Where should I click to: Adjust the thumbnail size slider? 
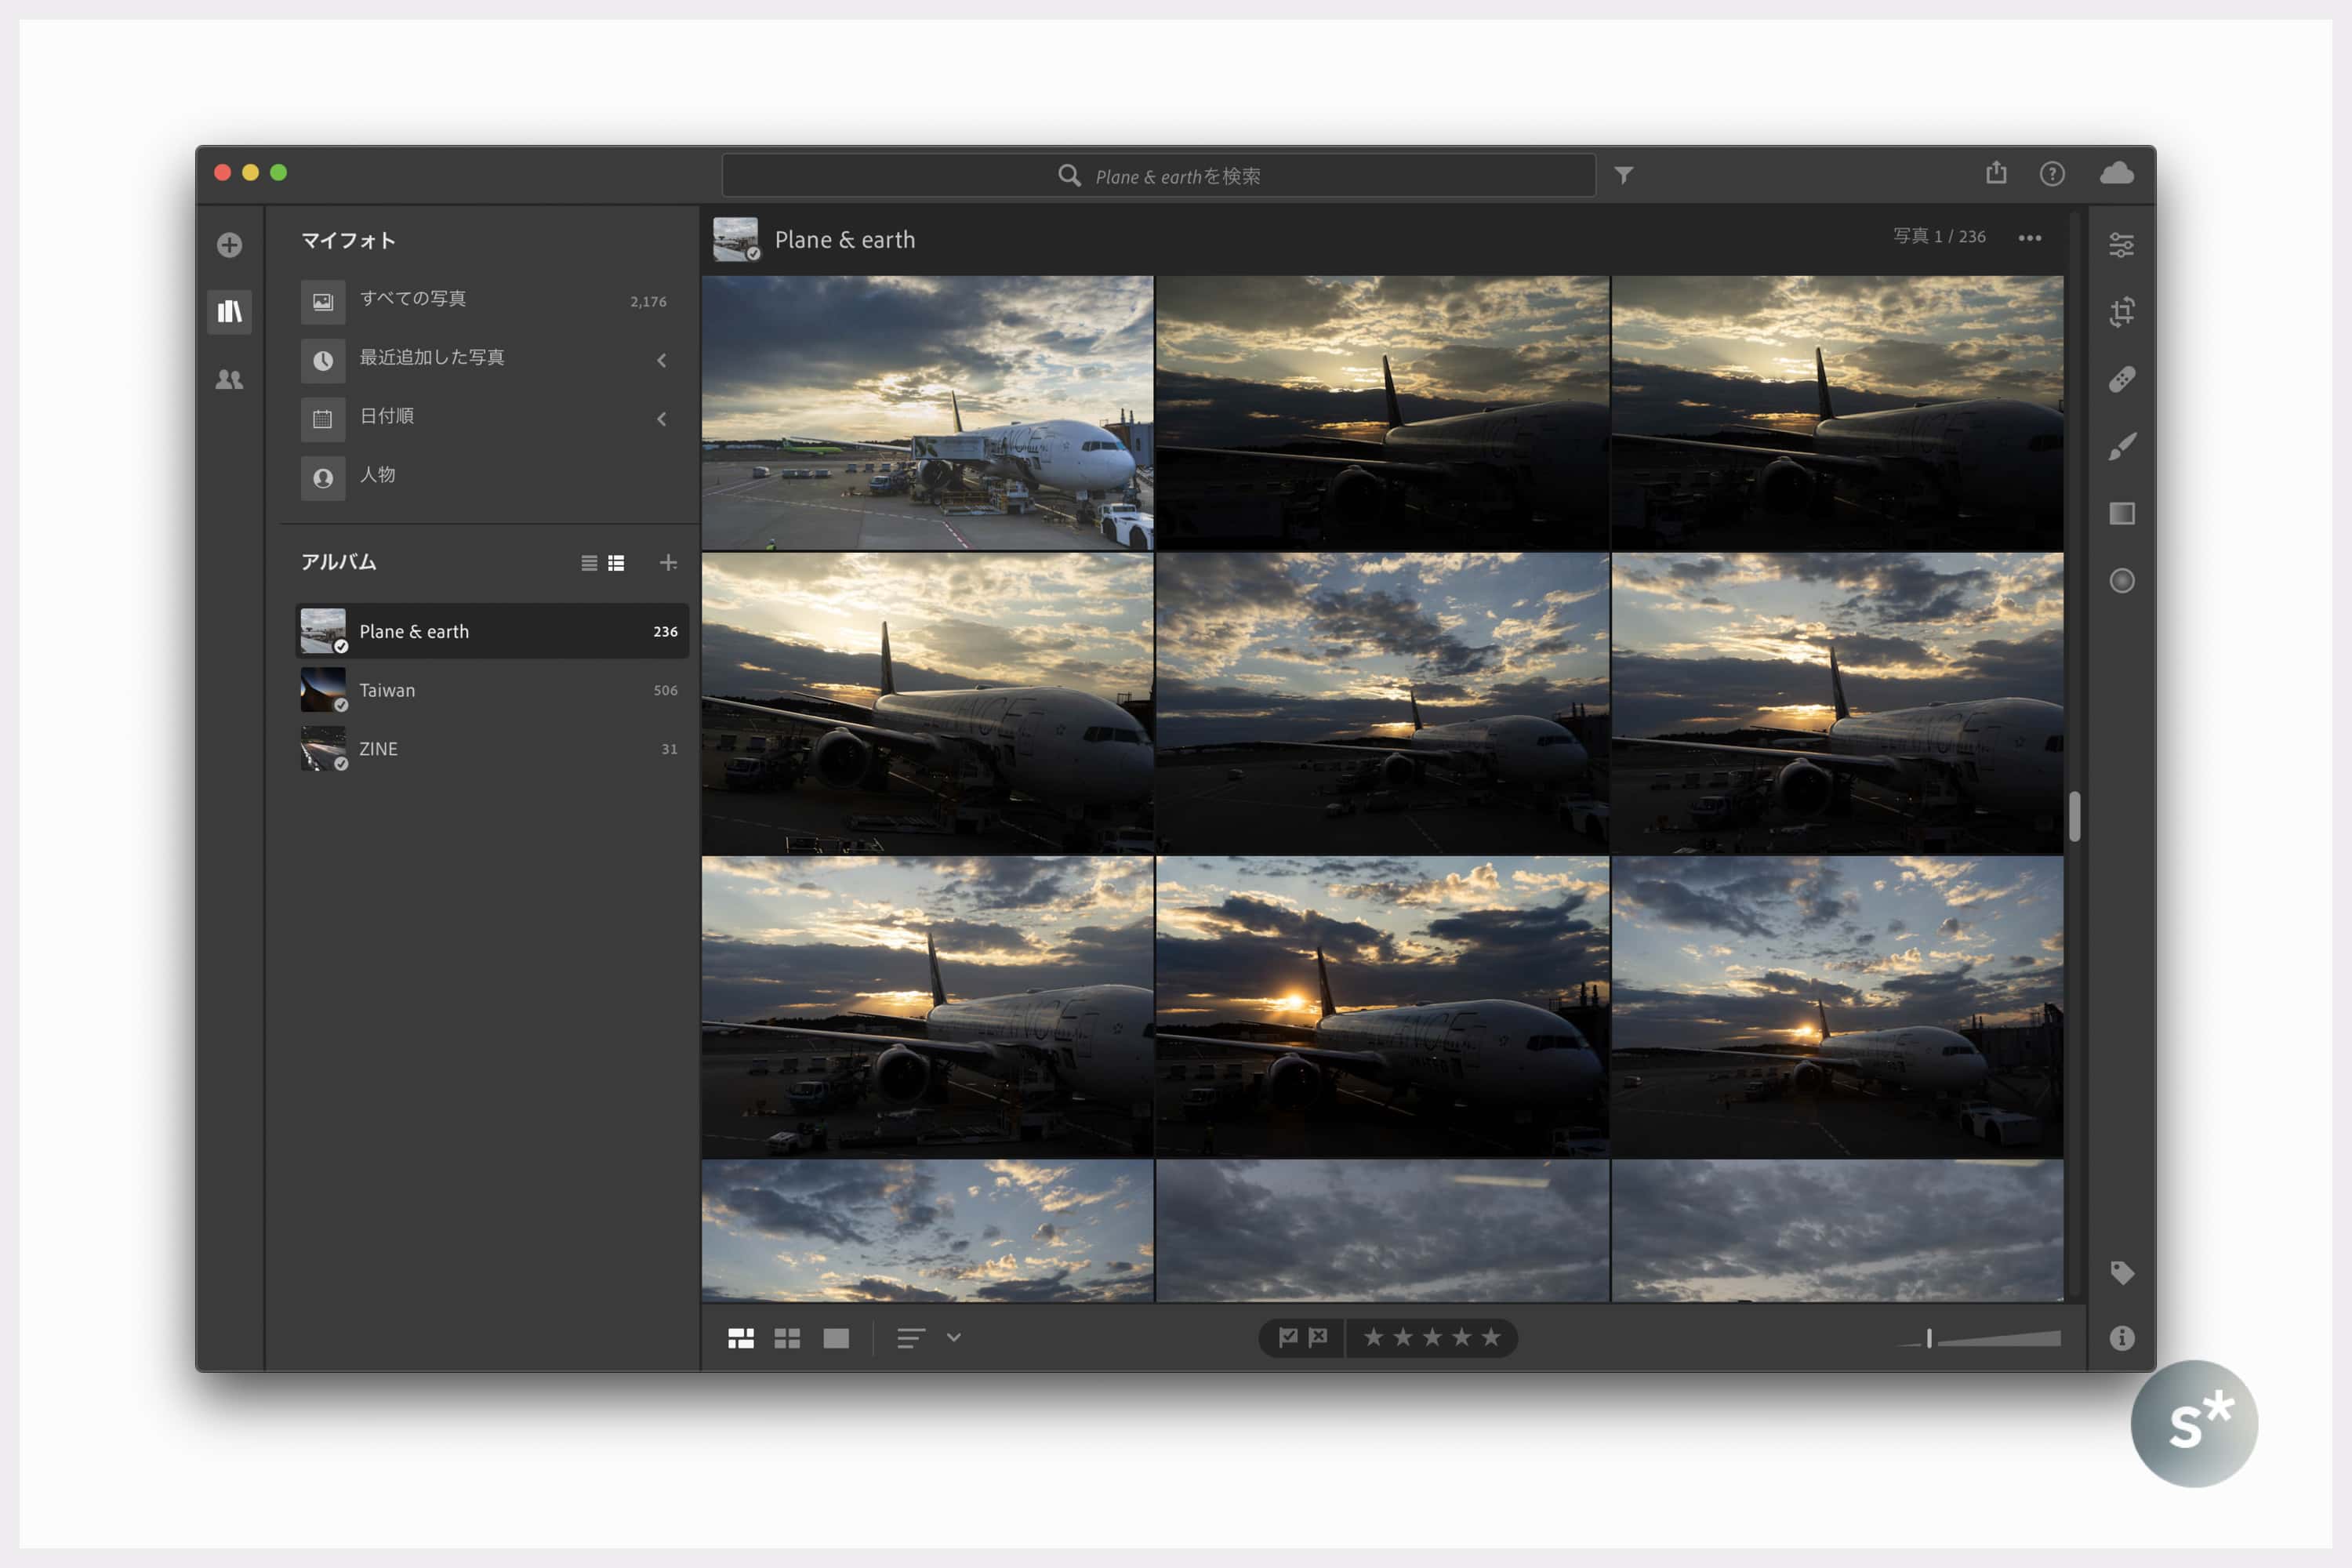[1929, 1338]
